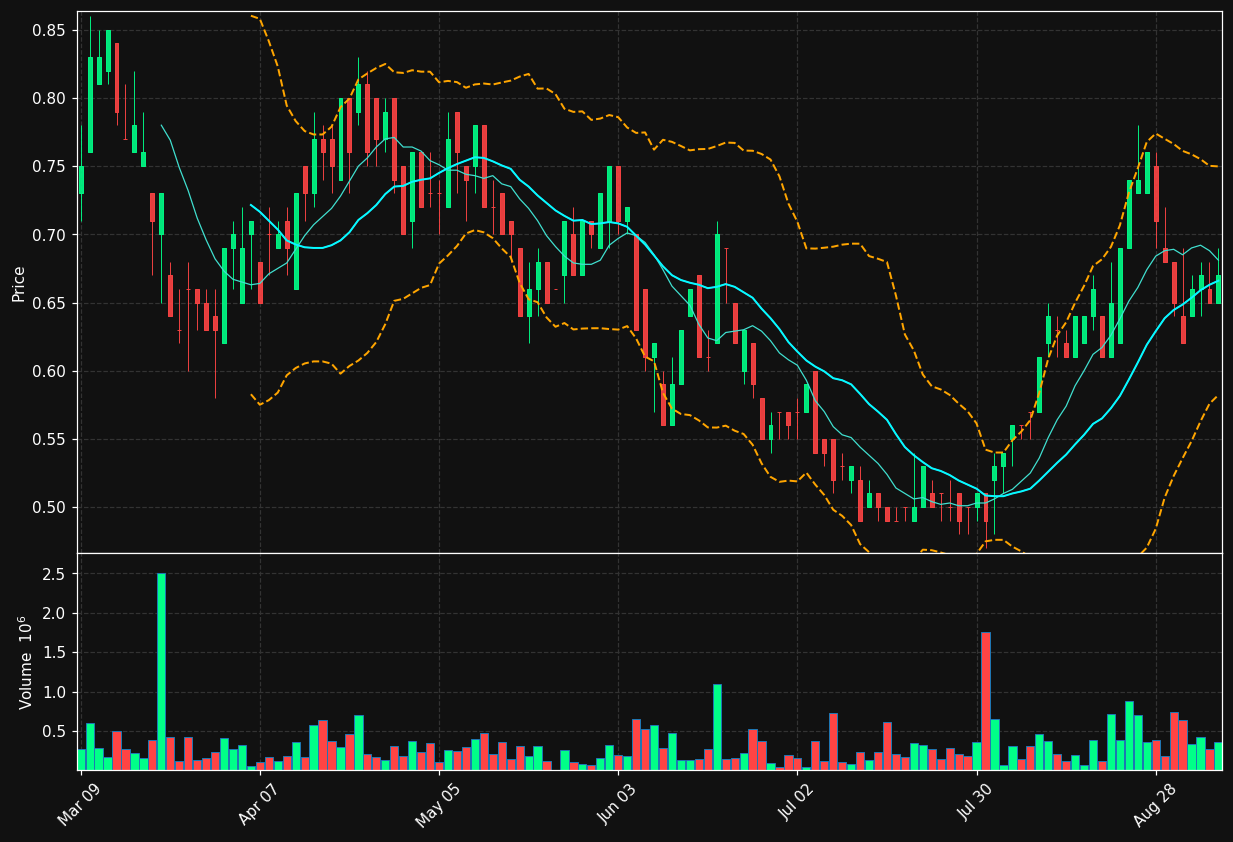Click the 0.5 volume axis label

[54, 731]
